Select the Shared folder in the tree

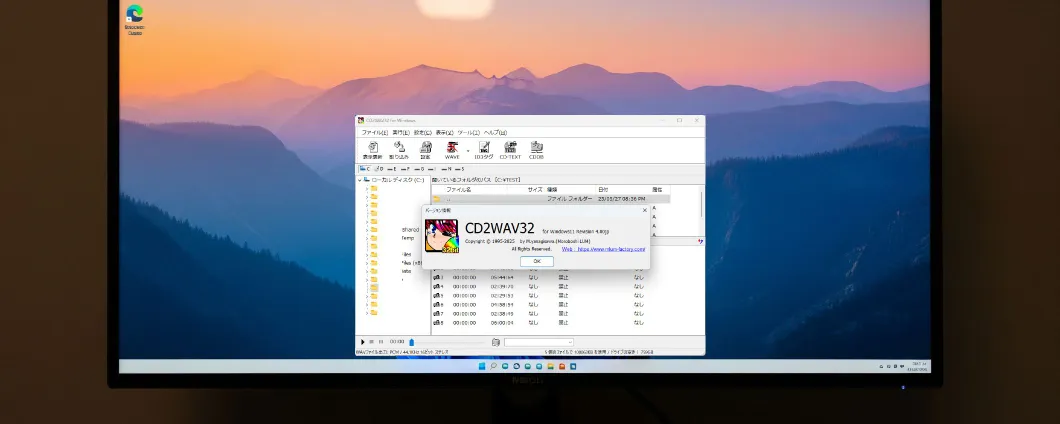coord(410,230)
